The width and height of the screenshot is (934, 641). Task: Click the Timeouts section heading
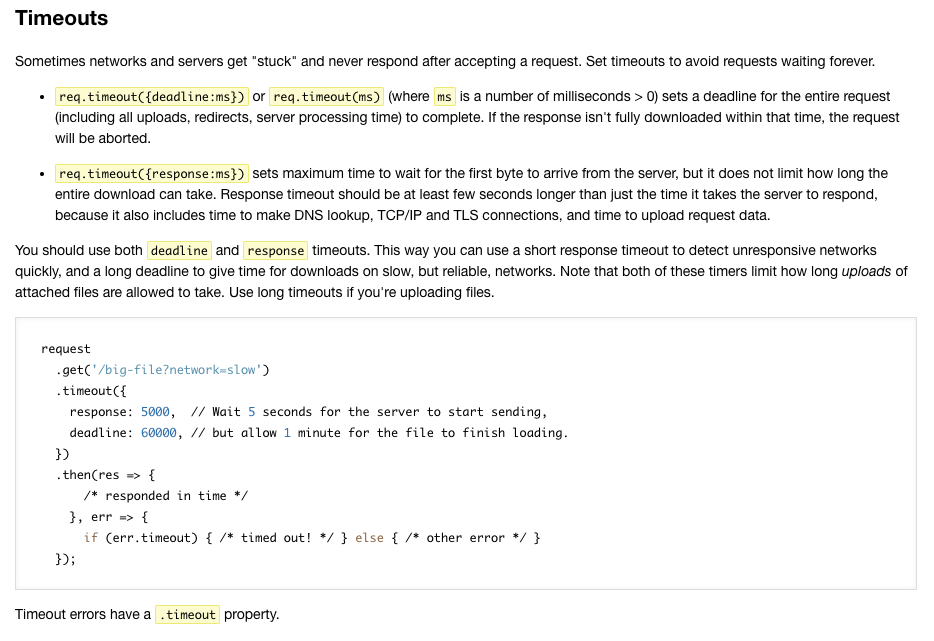[62, 18]
